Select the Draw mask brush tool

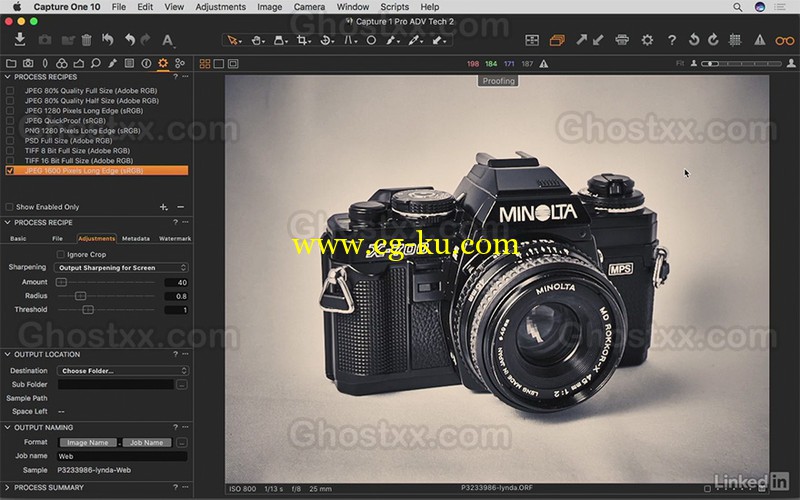click(392, 40)
